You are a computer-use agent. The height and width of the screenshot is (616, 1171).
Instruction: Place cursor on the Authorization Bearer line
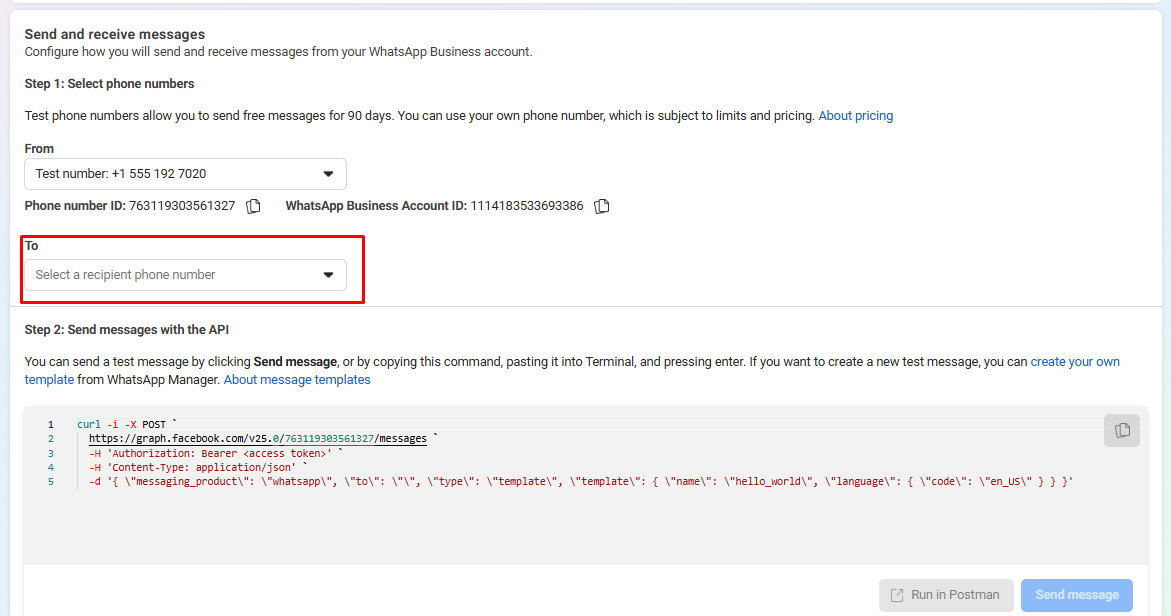tap(211, 453)
